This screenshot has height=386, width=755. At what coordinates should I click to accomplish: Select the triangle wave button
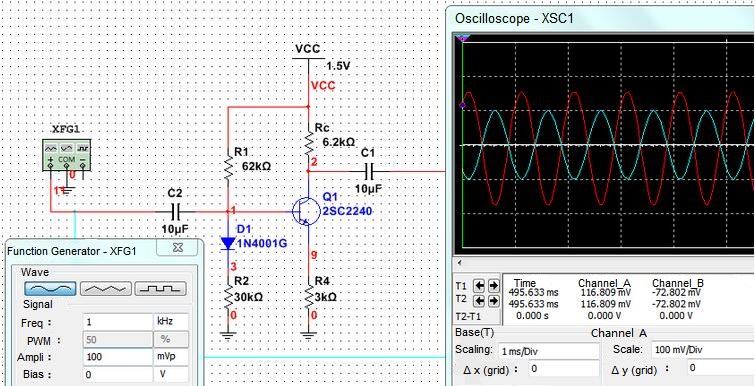coord(105,288)
